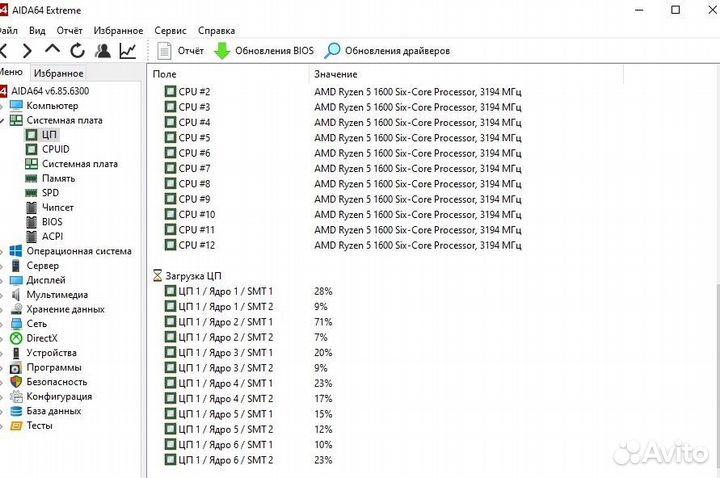The image size is (720, 478).
Task: Open the Справка menu
Action: 217,31
